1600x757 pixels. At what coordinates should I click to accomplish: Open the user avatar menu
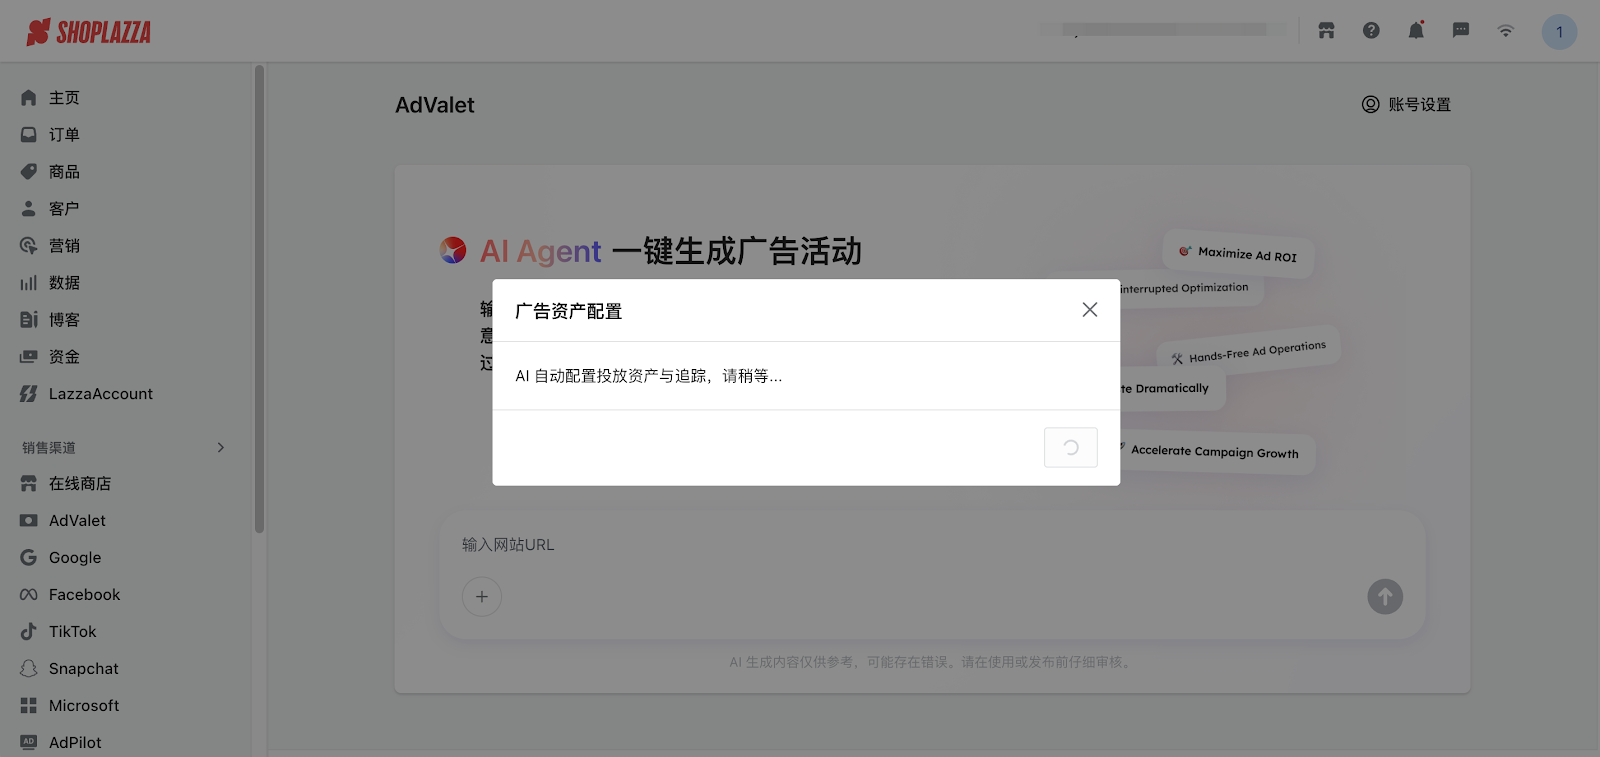pos(1558,32)
